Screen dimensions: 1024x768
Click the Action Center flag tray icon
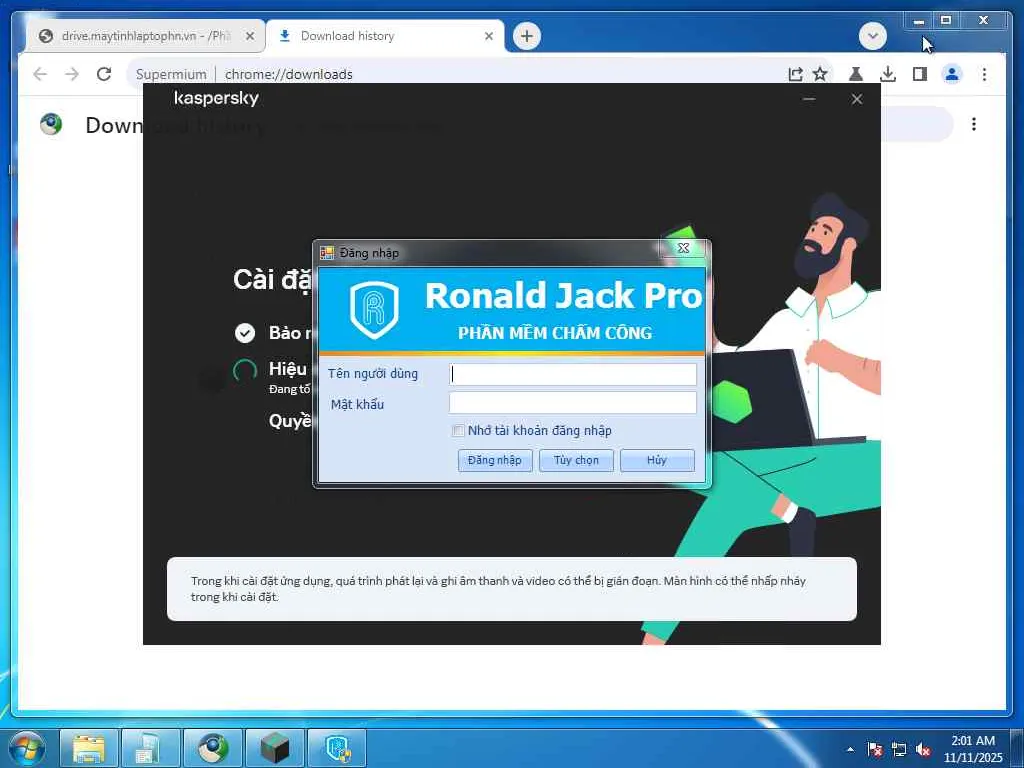coord(874,749)
